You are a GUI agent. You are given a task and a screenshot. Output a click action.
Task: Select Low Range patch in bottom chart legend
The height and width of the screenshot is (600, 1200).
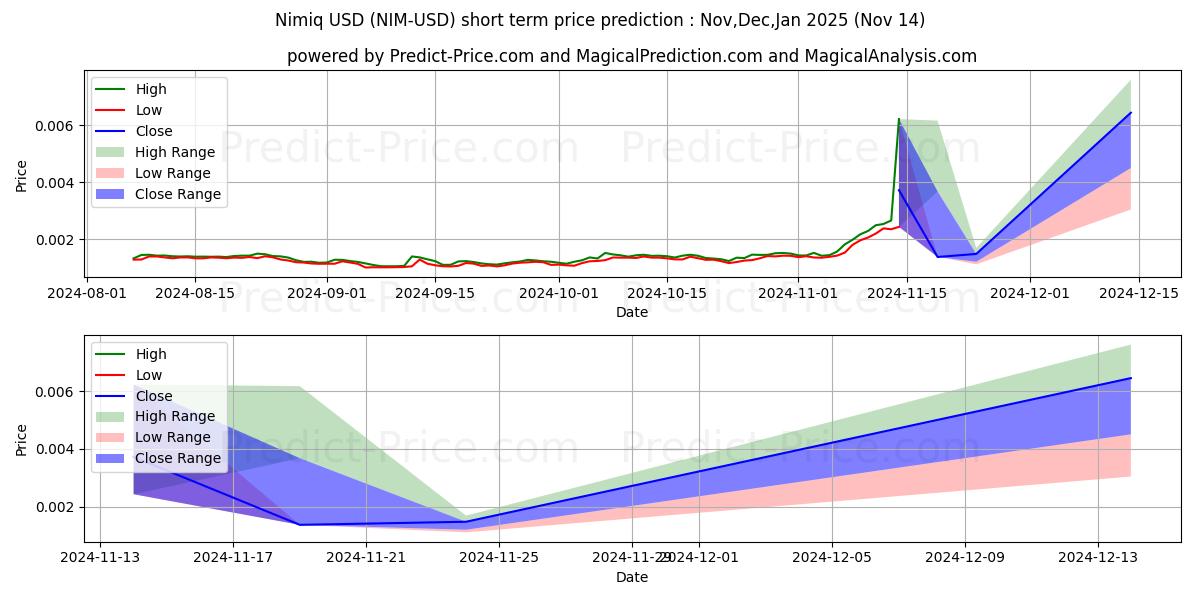click(113, 437)
